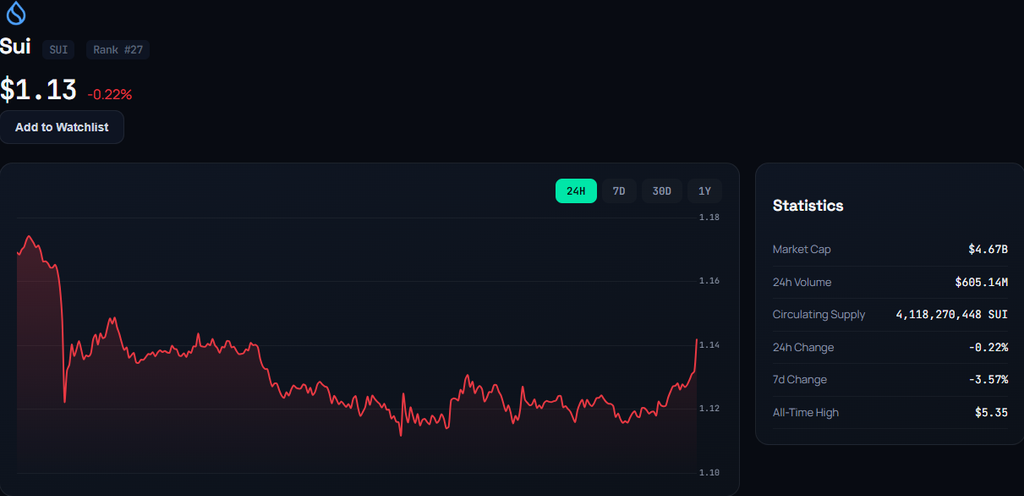Click the All-Time High label
The width and height of the screenshot is (1024, 496).
click(x=806, y=412)
